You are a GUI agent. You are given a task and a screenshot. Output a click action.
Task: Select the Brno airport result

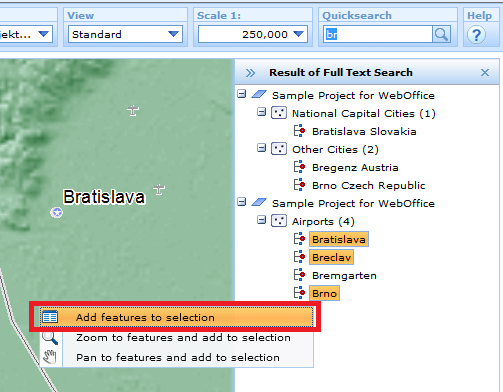(324, 293)
